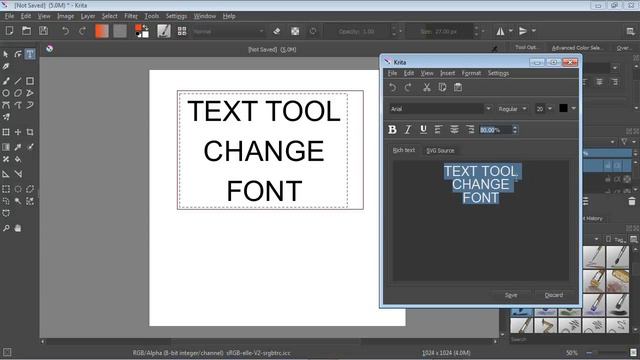The image size is (640, 360).
Task: Select the Move tool
Action: point(18,132)
